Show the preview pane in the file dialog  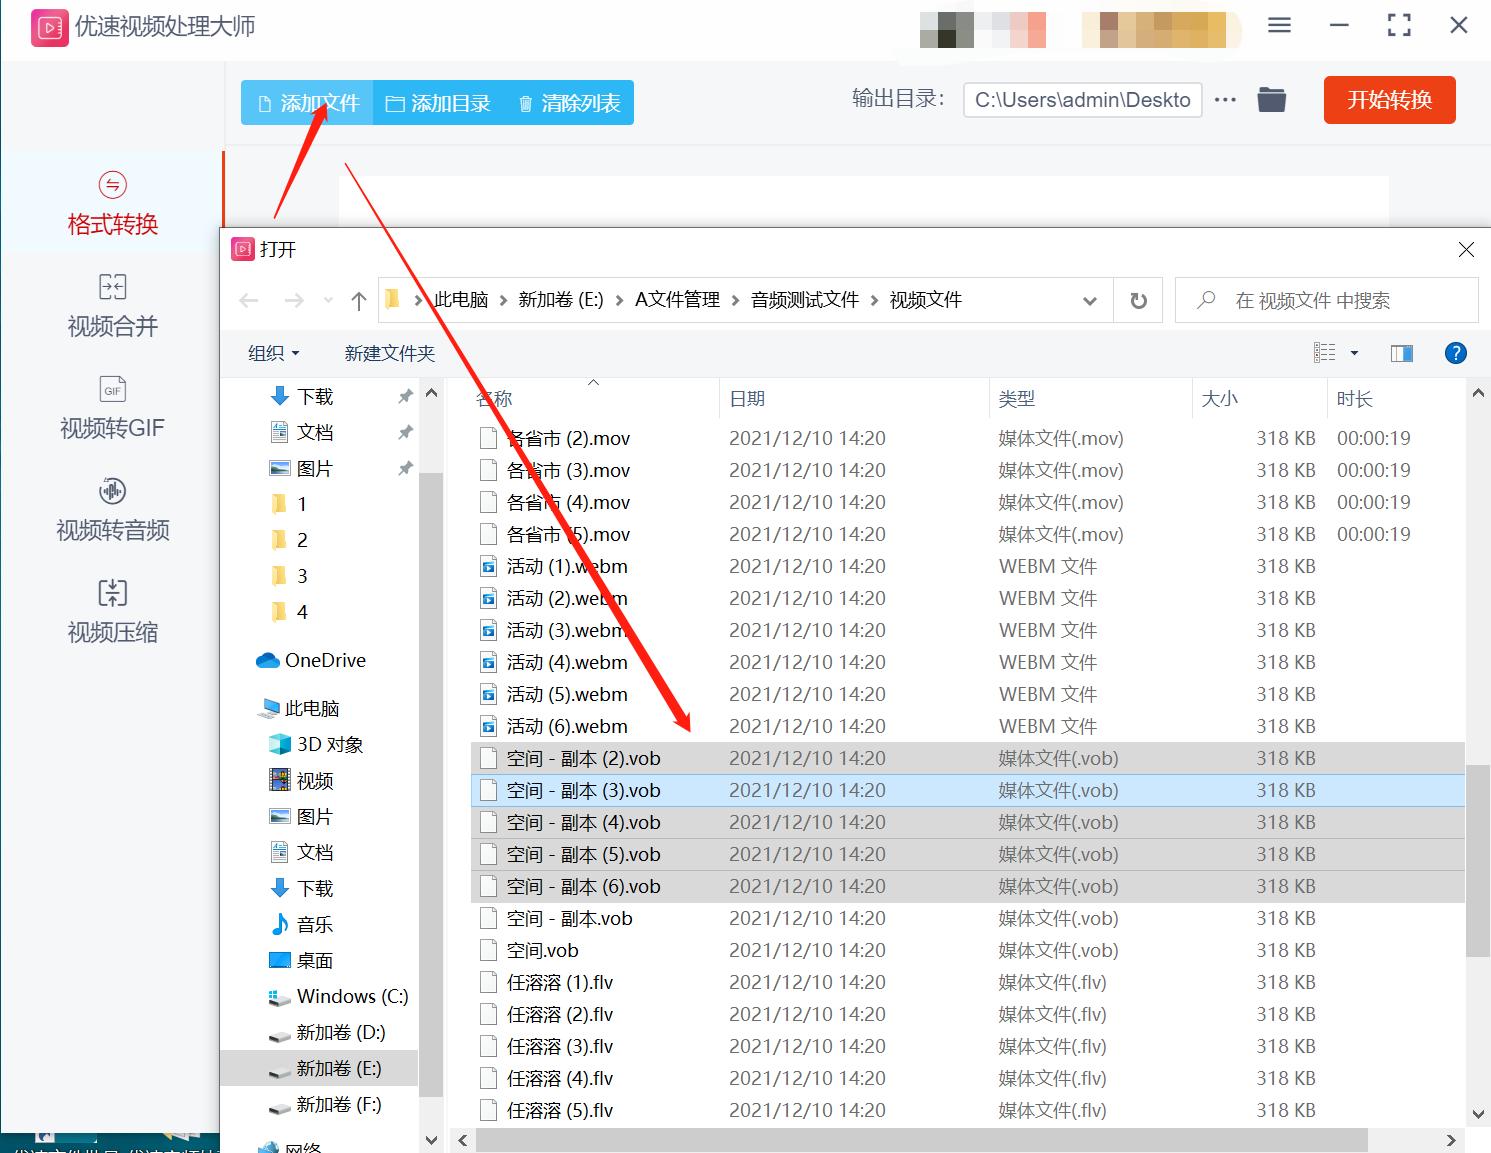pyautogui.click(x=1401, y=352)
